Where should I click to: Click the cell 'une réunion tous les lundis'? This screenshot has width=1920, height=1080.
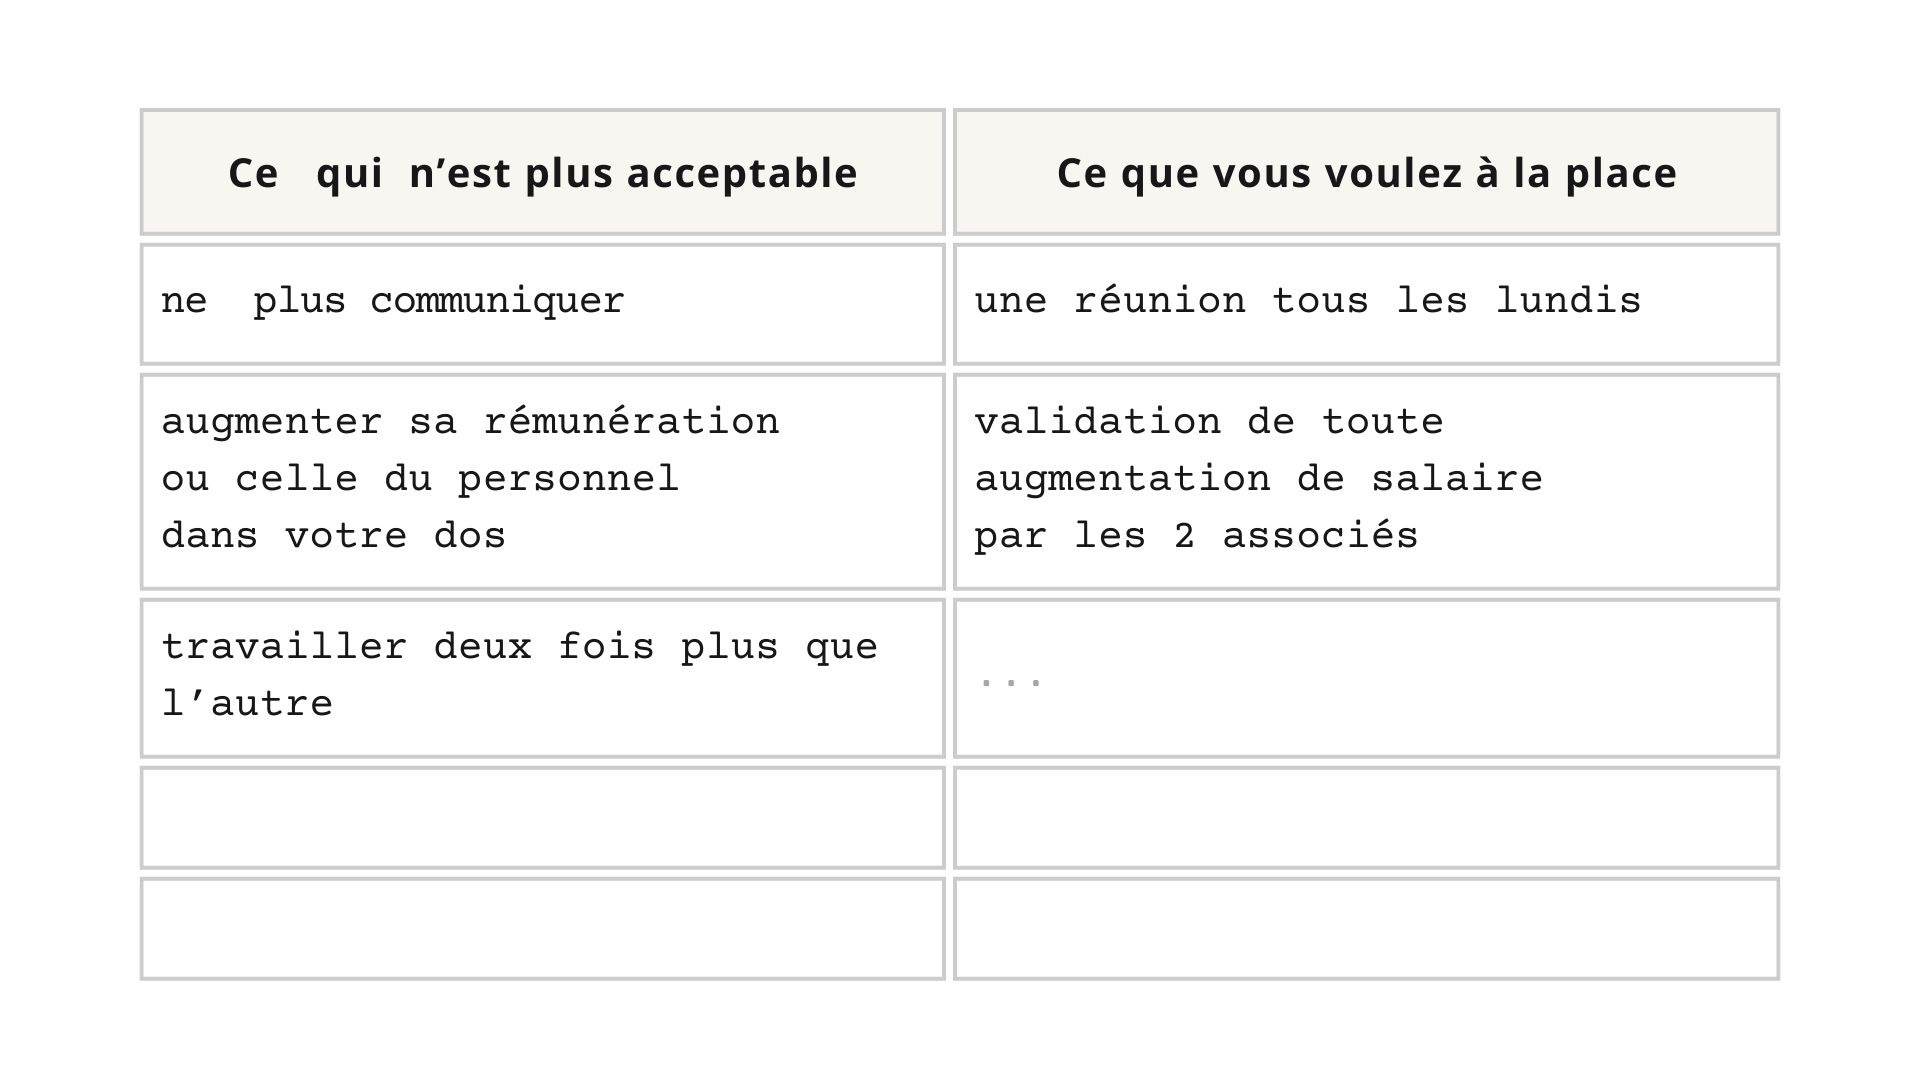[x=1366, y=304]
